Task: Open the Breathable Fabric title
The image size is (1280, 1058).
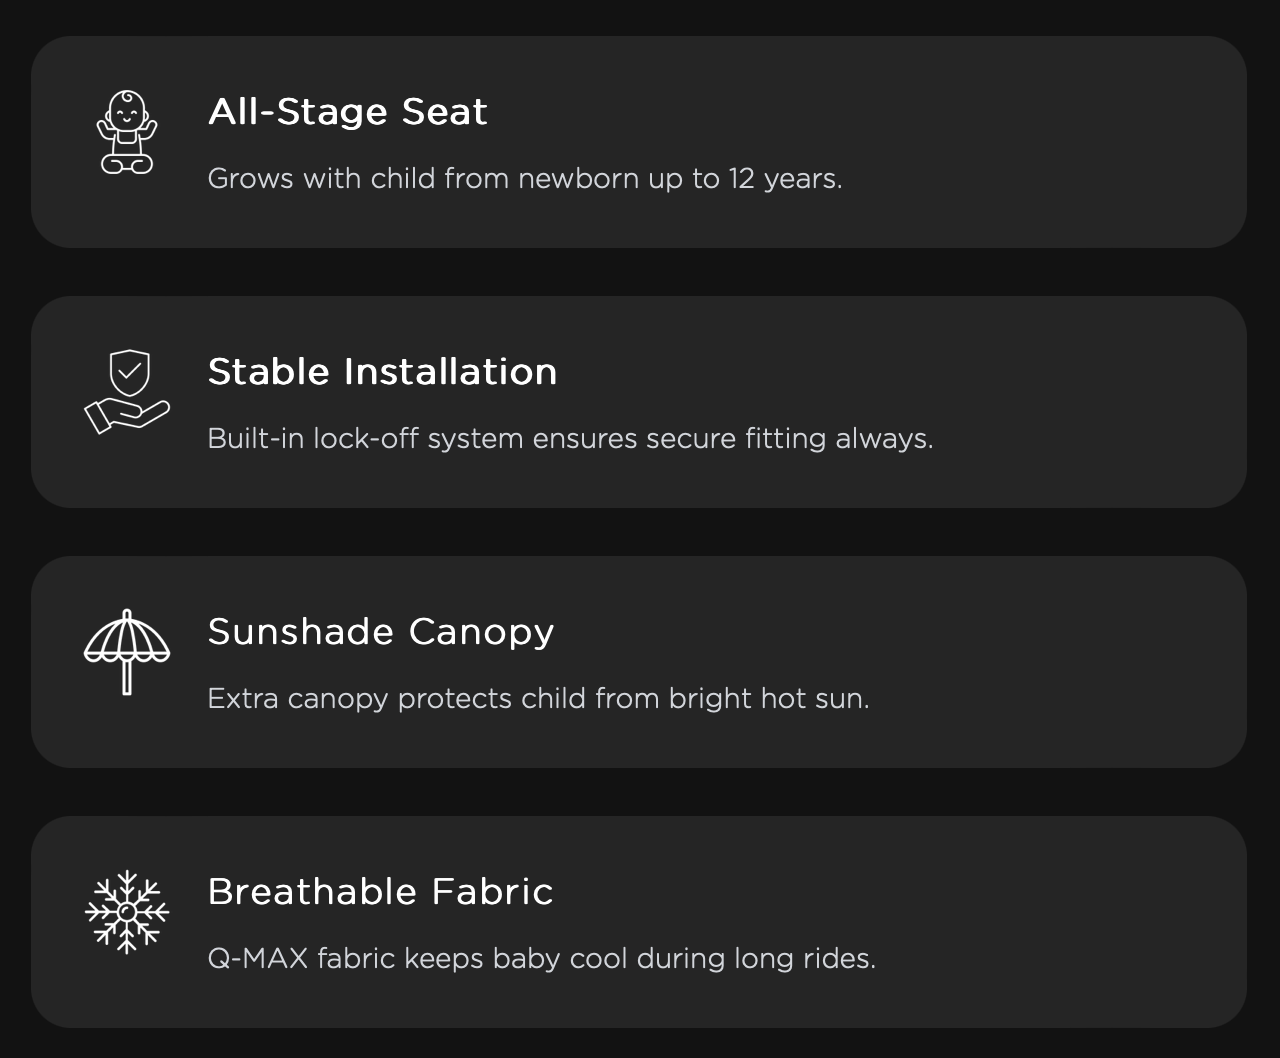Action: coord(380,892)
